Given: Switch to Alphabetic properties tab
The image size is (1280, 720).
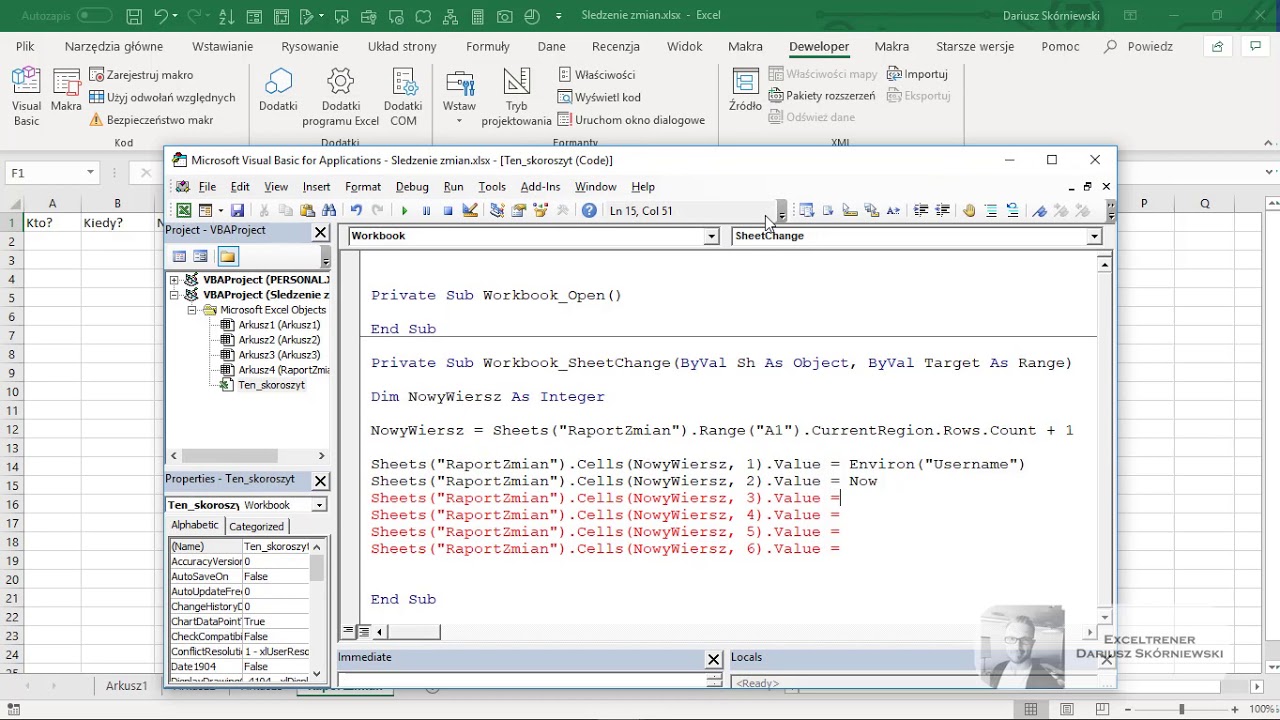Looking at the screenshot, I should tap(195, 525).
